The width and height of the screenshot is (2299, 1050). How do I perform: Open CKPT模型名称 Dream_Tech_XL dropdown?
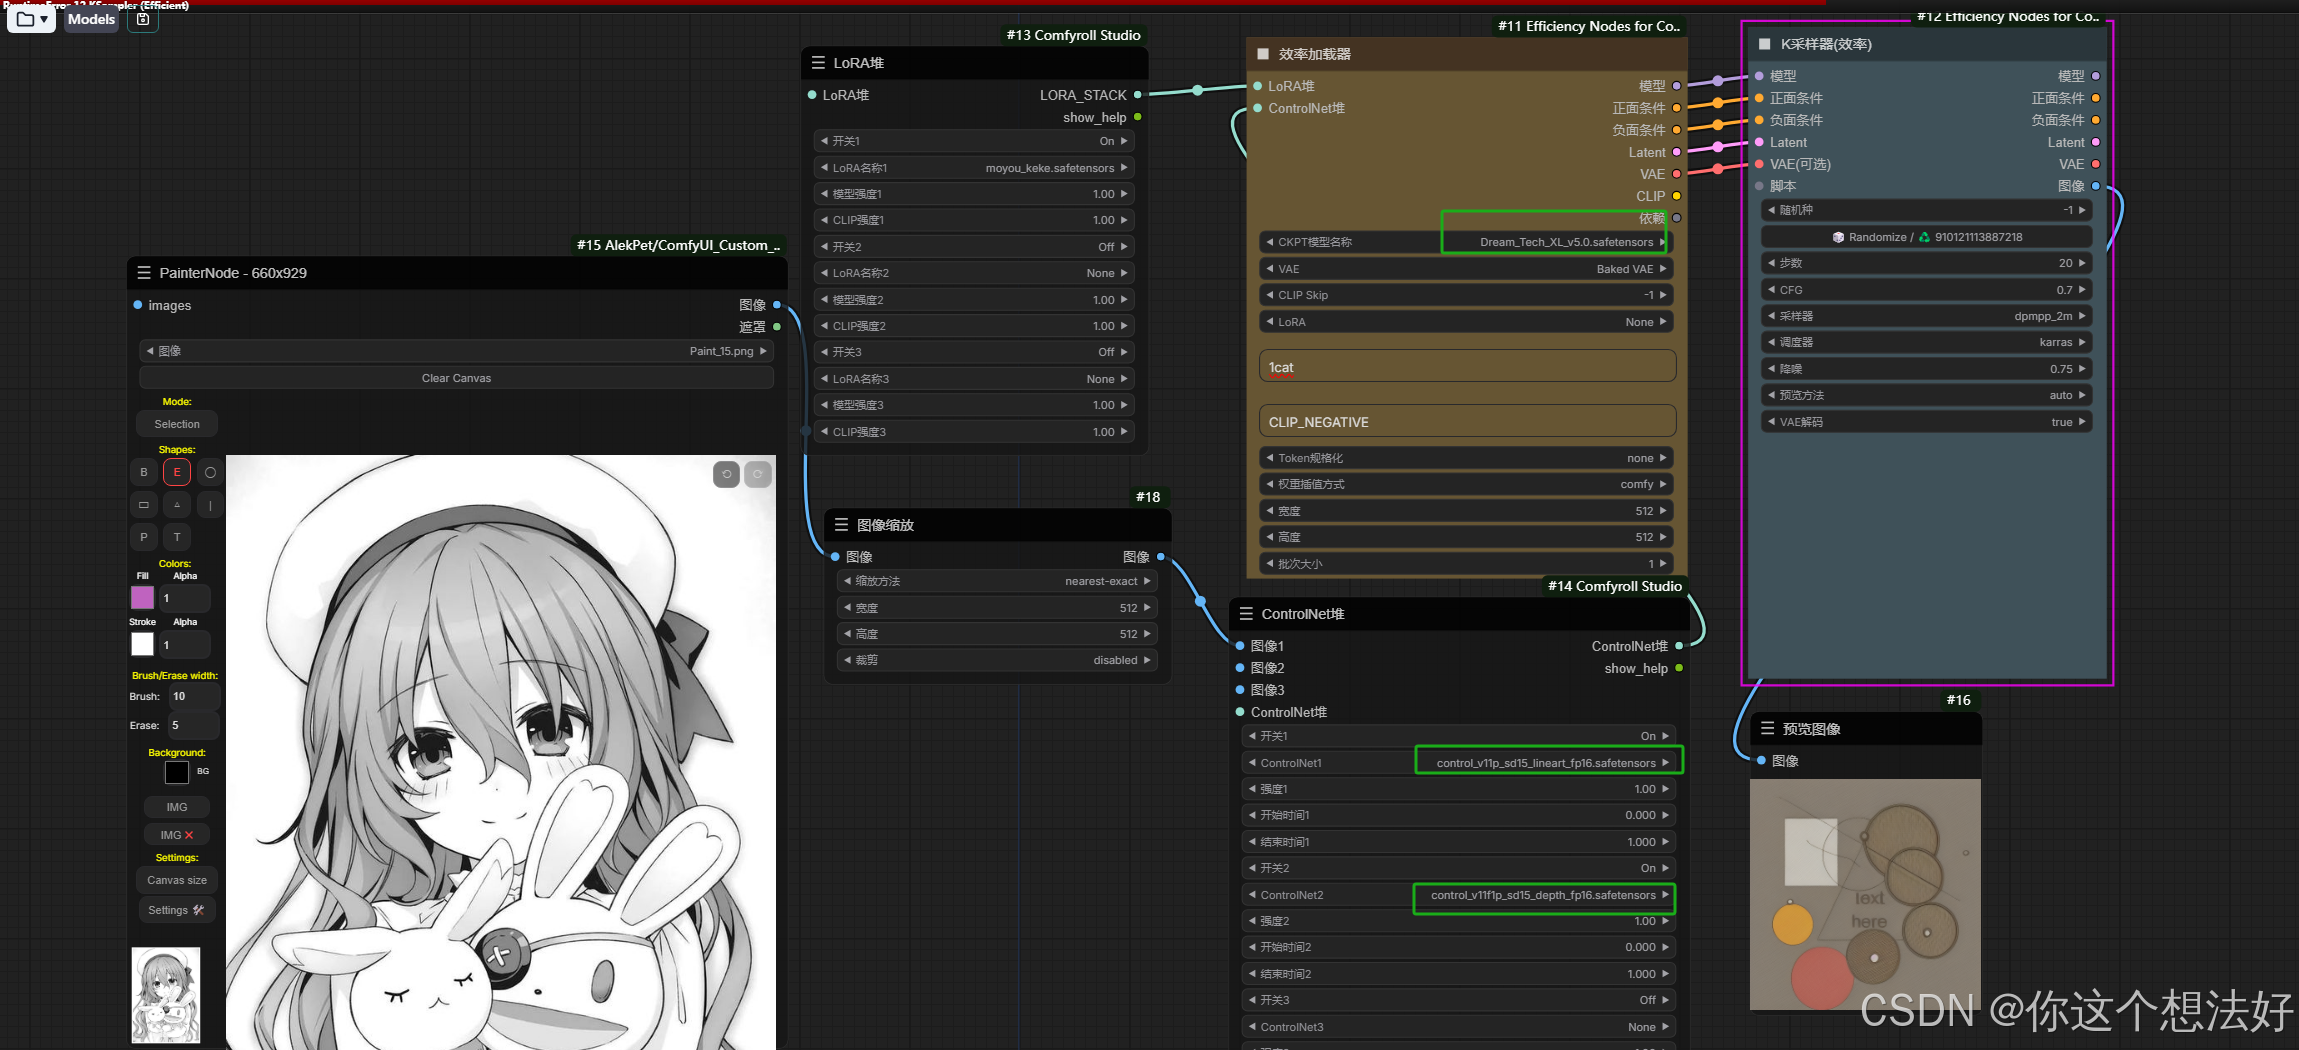(x=1466, y=242)
